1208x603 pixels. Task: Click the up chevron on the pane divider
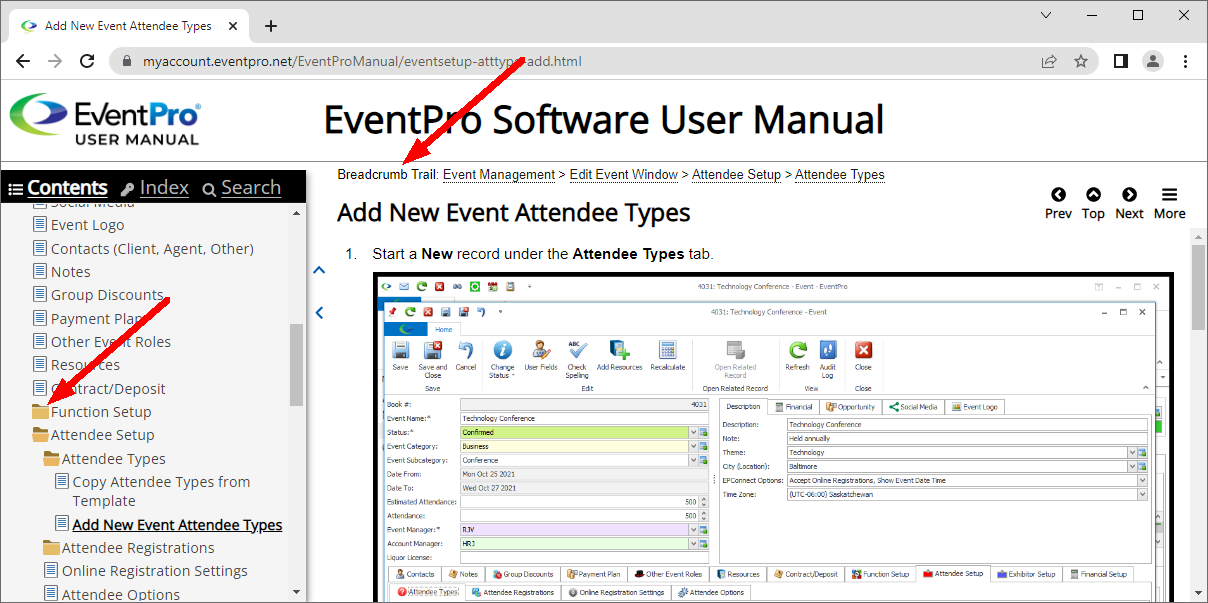tap(319, 270)
